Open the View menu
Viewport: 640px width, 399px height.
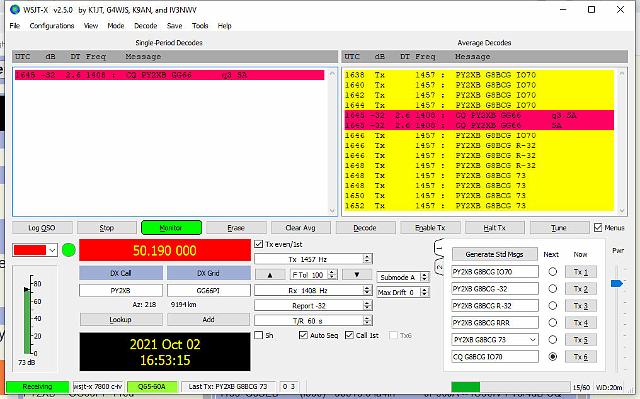click(x=91, y=26)
